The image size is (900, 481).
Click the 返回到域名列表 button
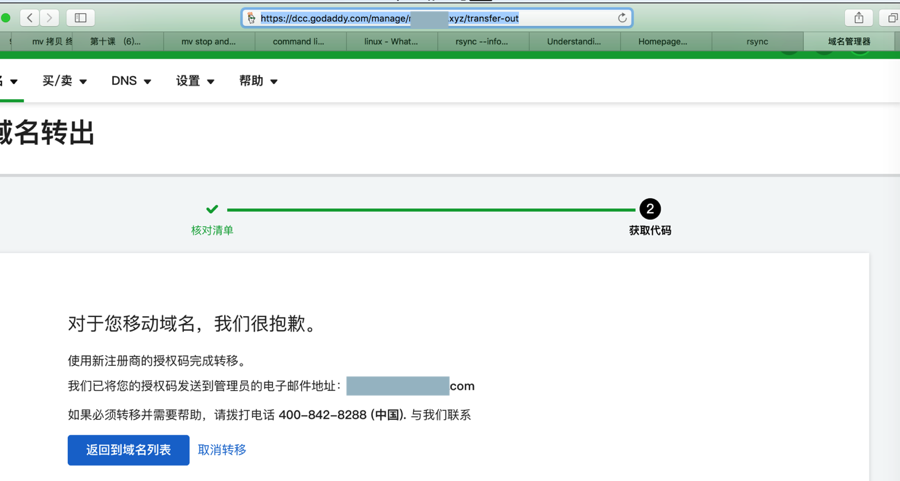(x=129, y=450)
